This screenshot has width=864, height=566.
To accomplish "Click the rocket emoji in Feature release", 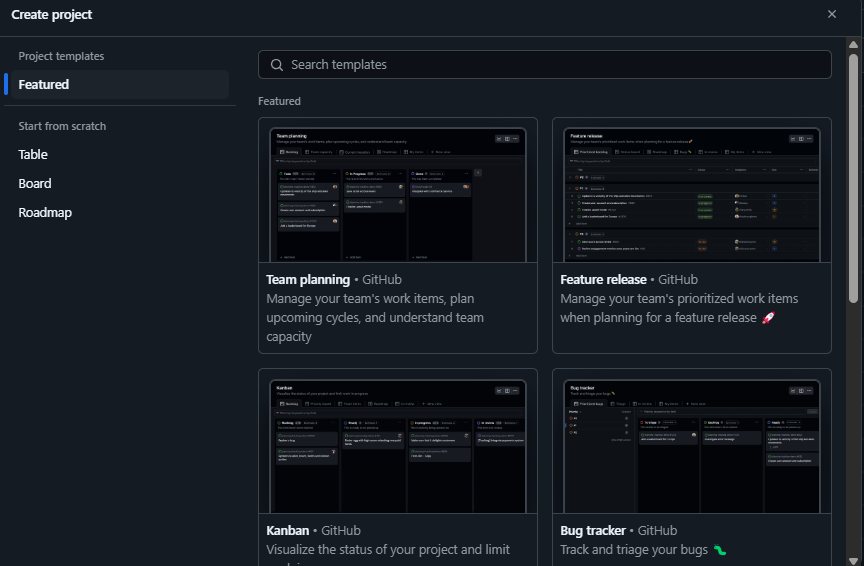I will (x=769, y=318).
